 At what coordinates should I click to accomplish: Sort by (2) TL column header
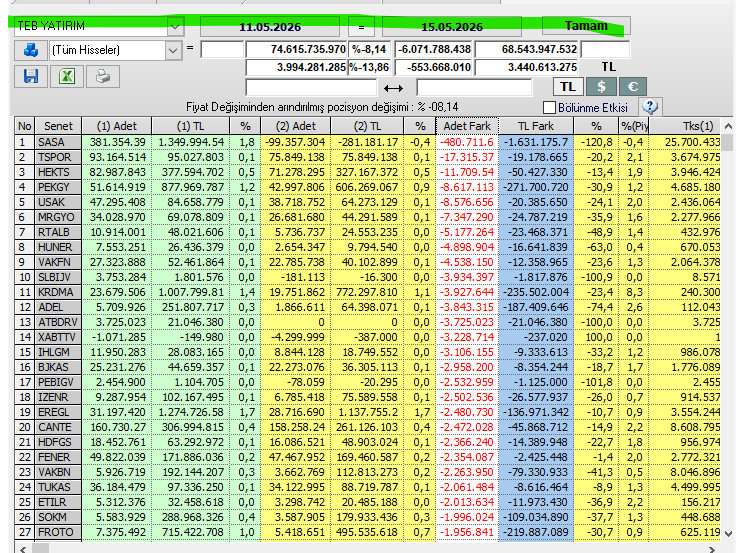pyautogui.click(x=367, y=126)
